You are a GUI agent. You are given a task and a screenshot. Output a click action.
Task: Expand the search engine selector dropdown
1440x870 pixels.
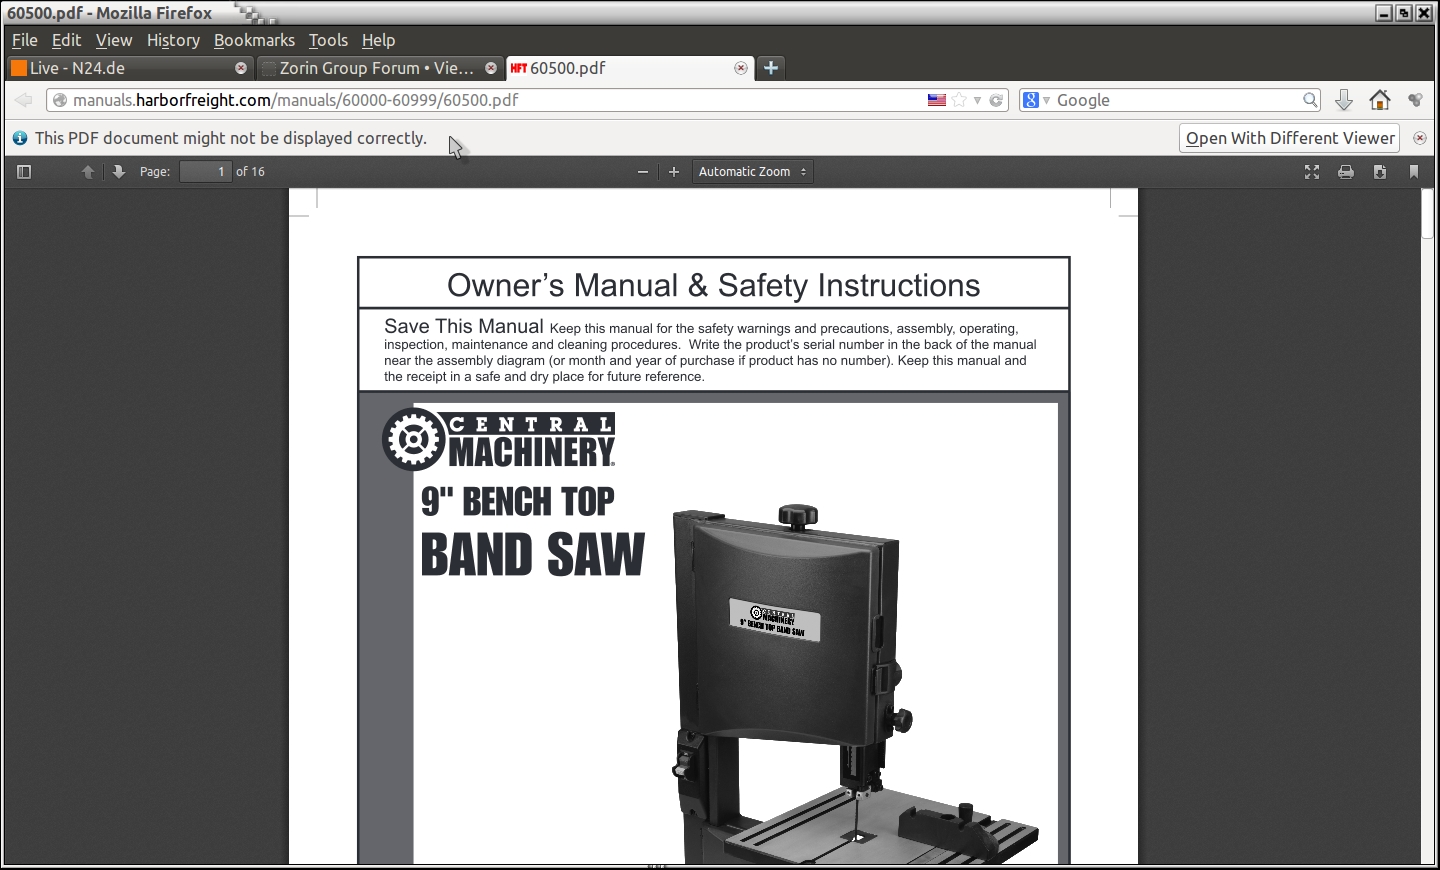tap(1036, 100)
